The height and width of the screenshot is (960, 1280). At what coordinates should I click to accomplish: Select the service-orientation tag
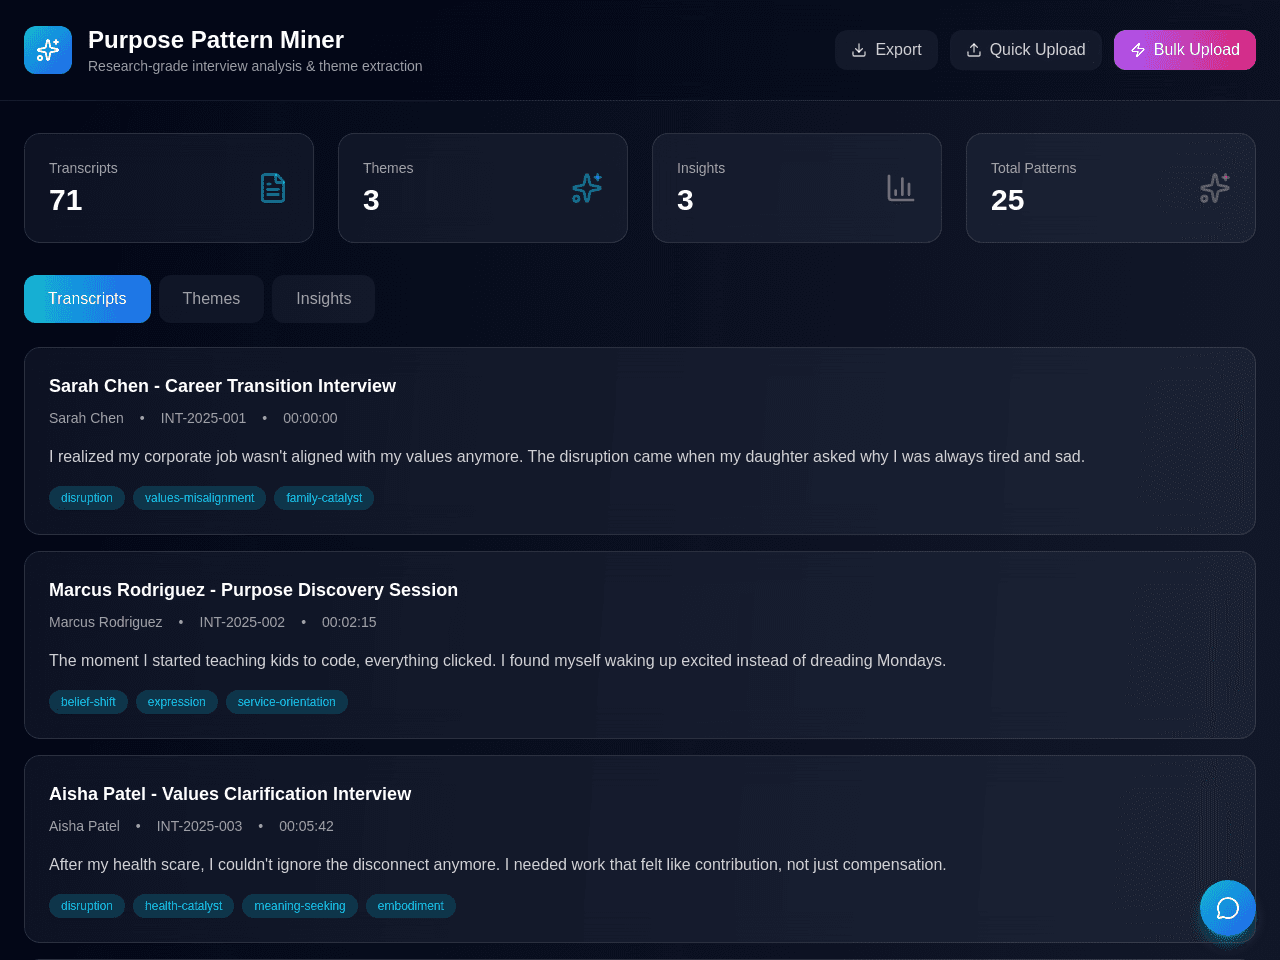(287, 702)
